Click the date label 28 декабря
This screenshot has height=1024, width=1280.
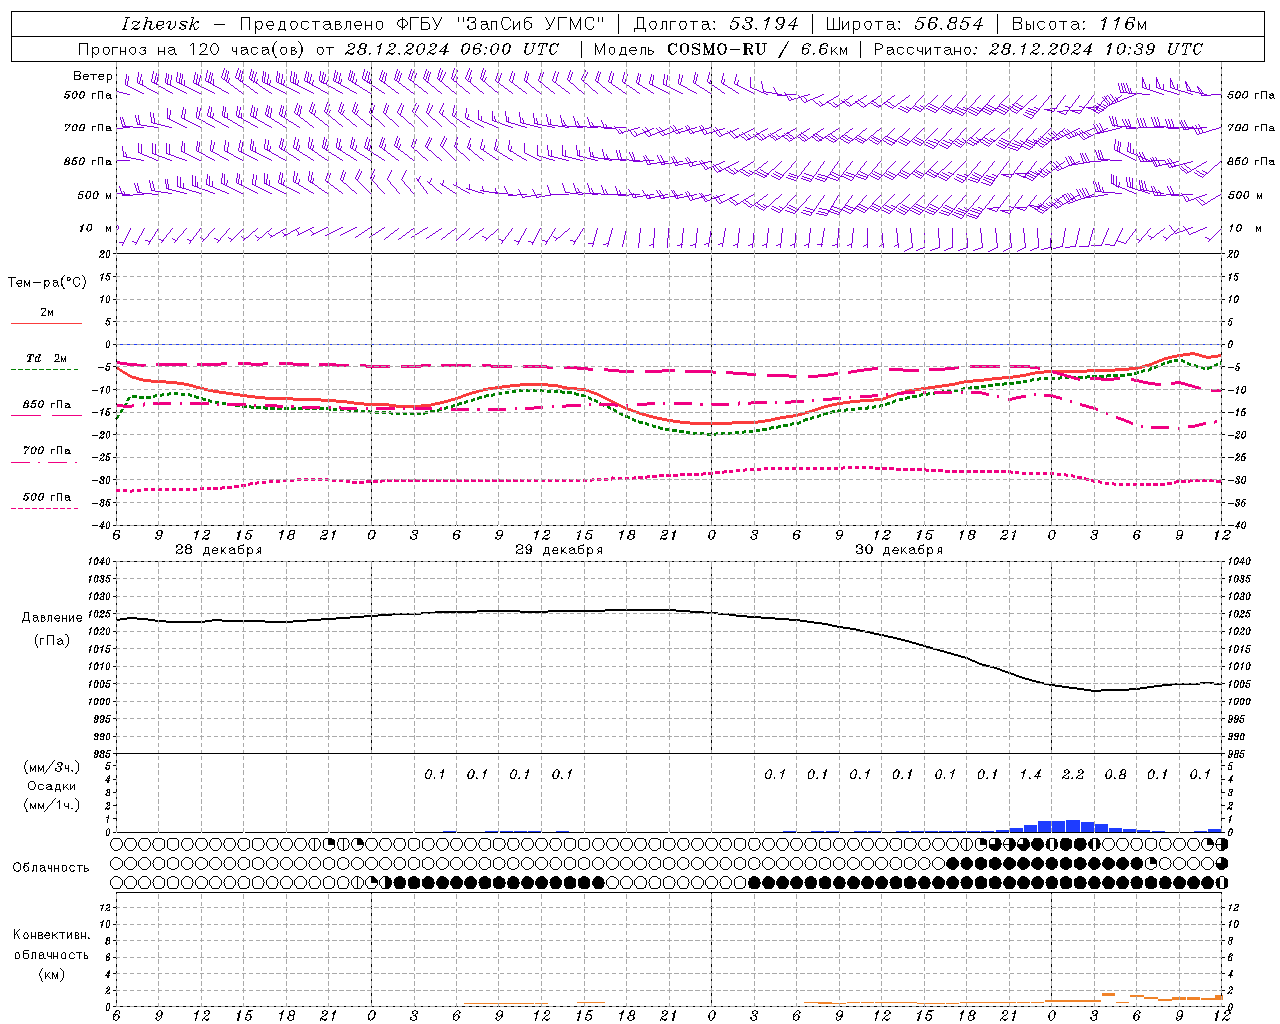point(219,550)
